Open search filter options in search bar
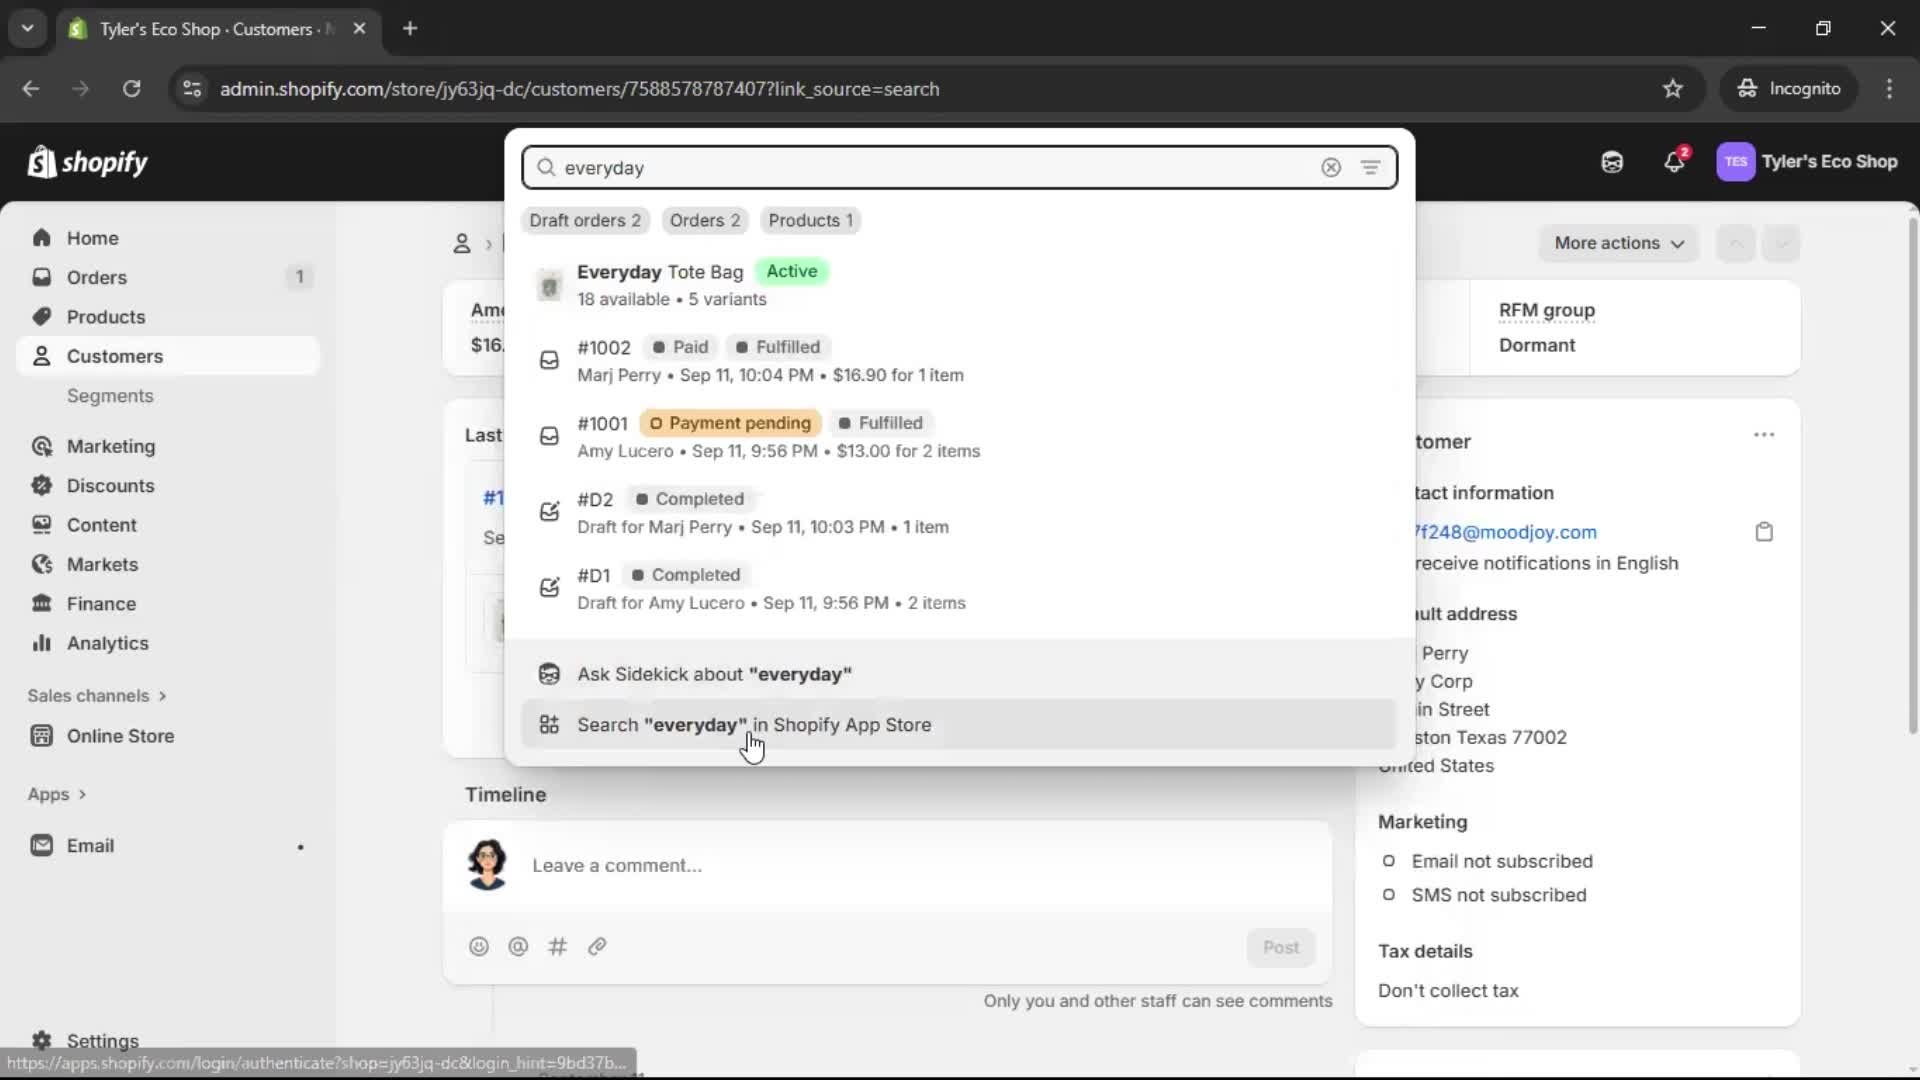The image size is (1920, 1080). tap(1371, 168)
